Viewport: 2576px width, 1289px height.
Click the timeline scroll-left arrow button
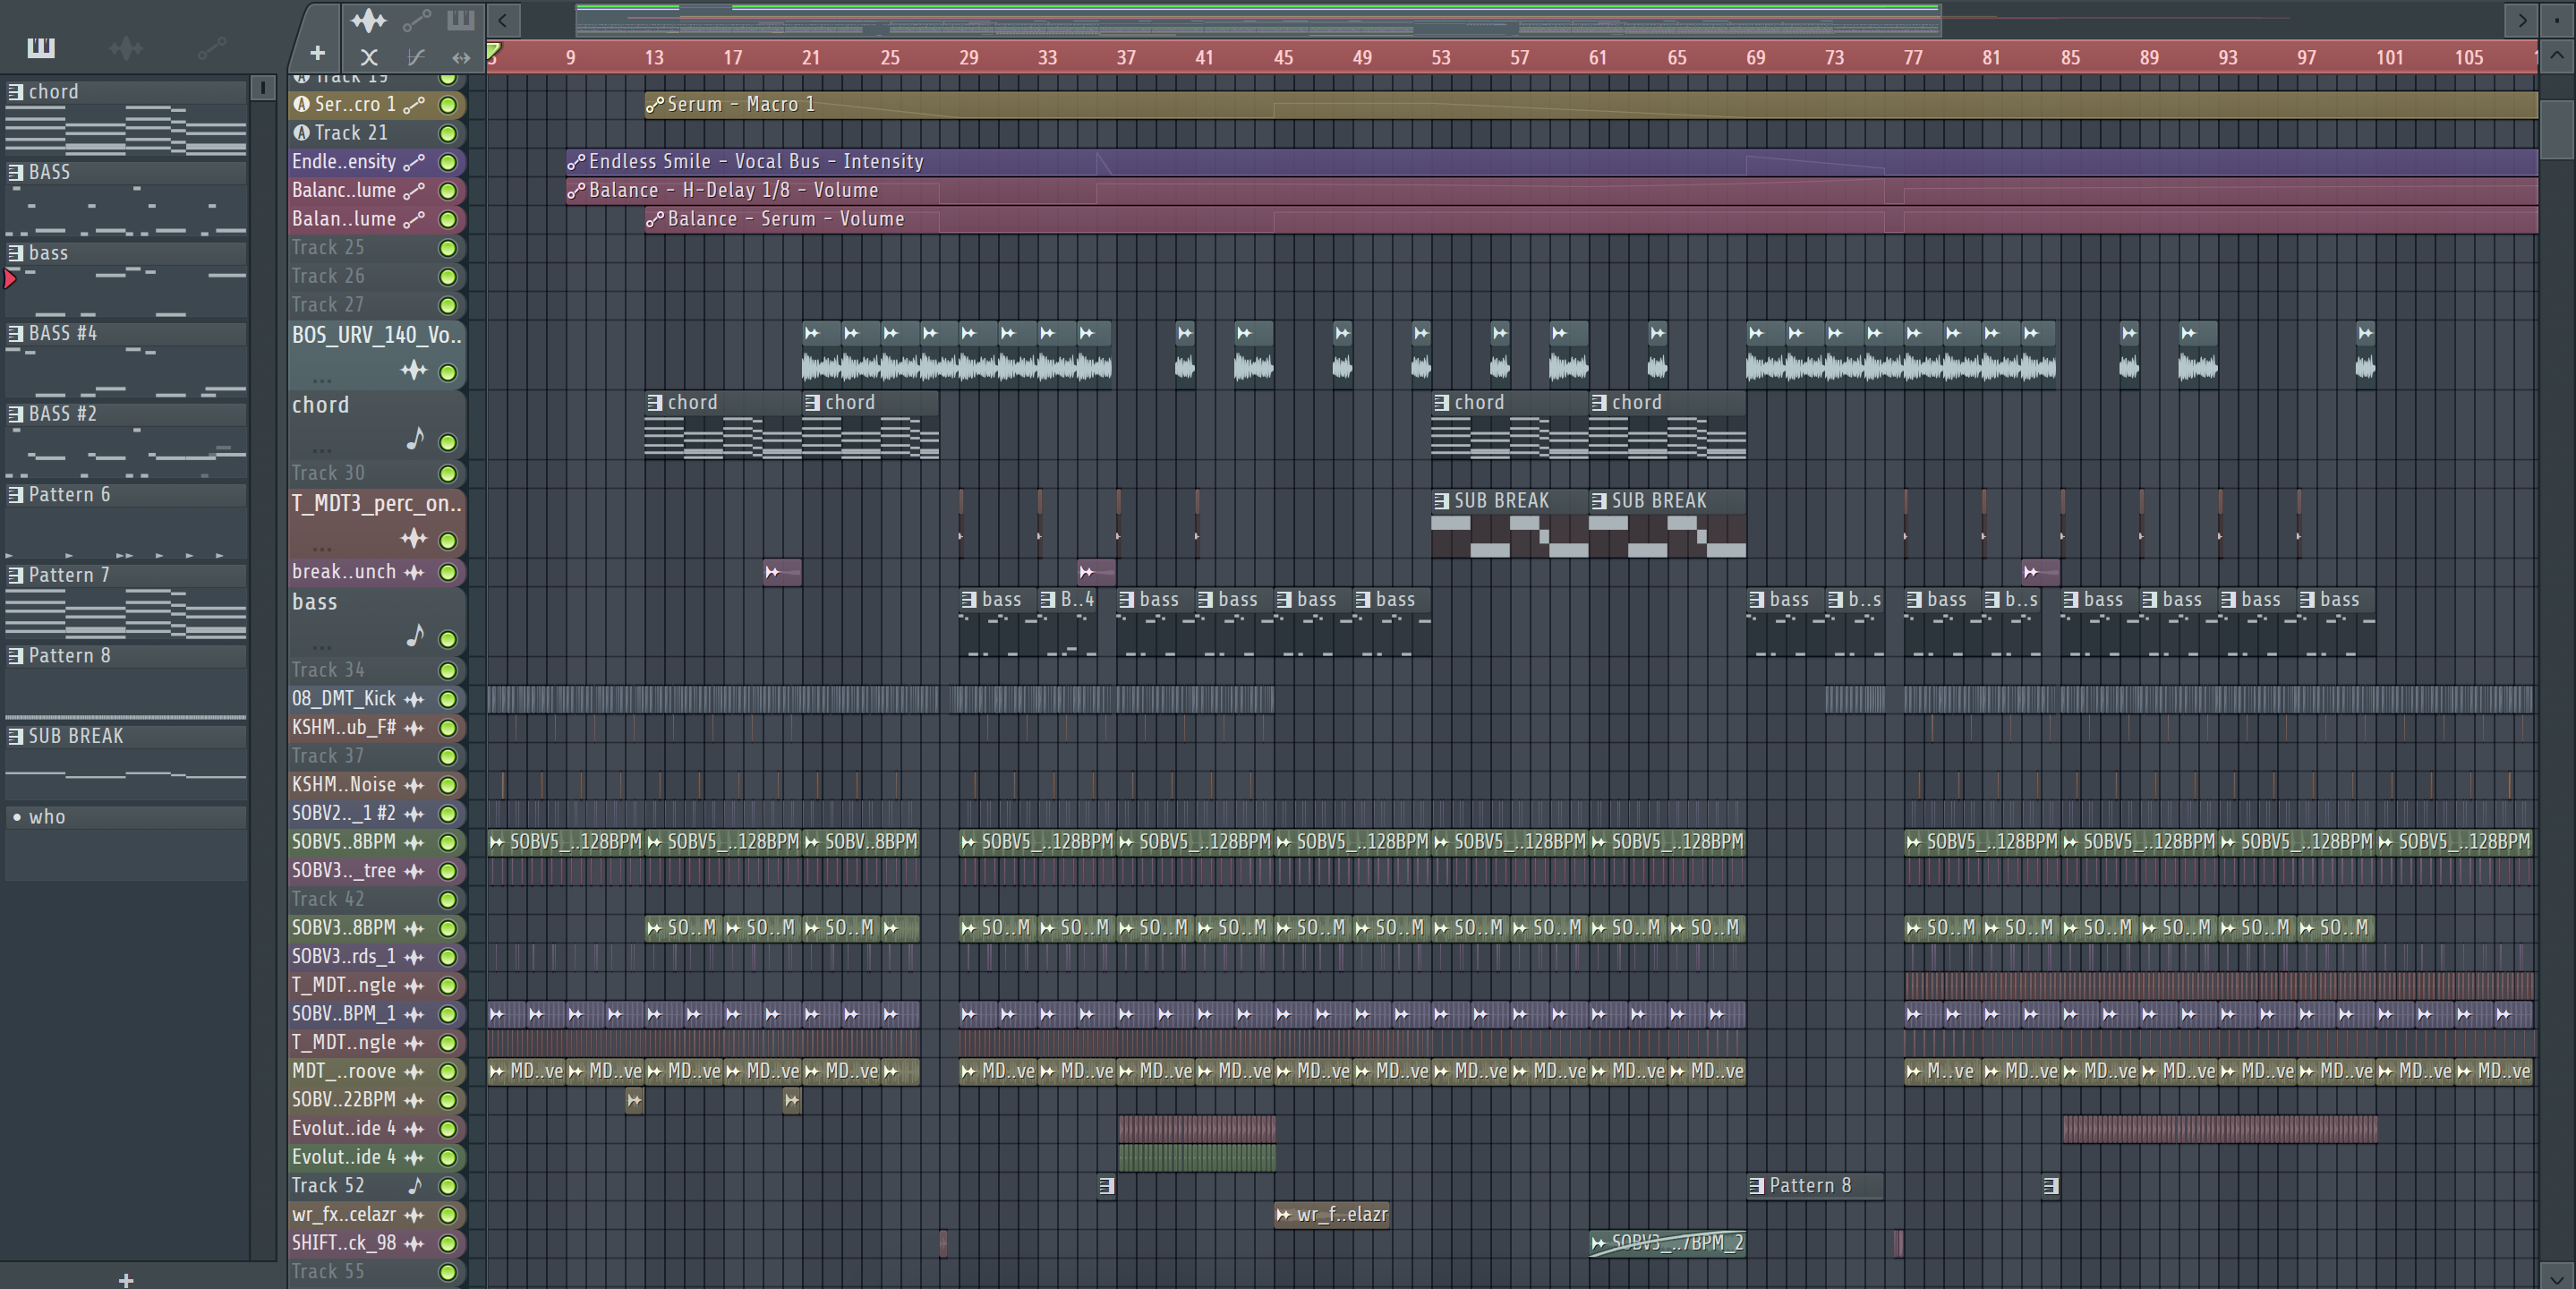[x=503, y=19]
